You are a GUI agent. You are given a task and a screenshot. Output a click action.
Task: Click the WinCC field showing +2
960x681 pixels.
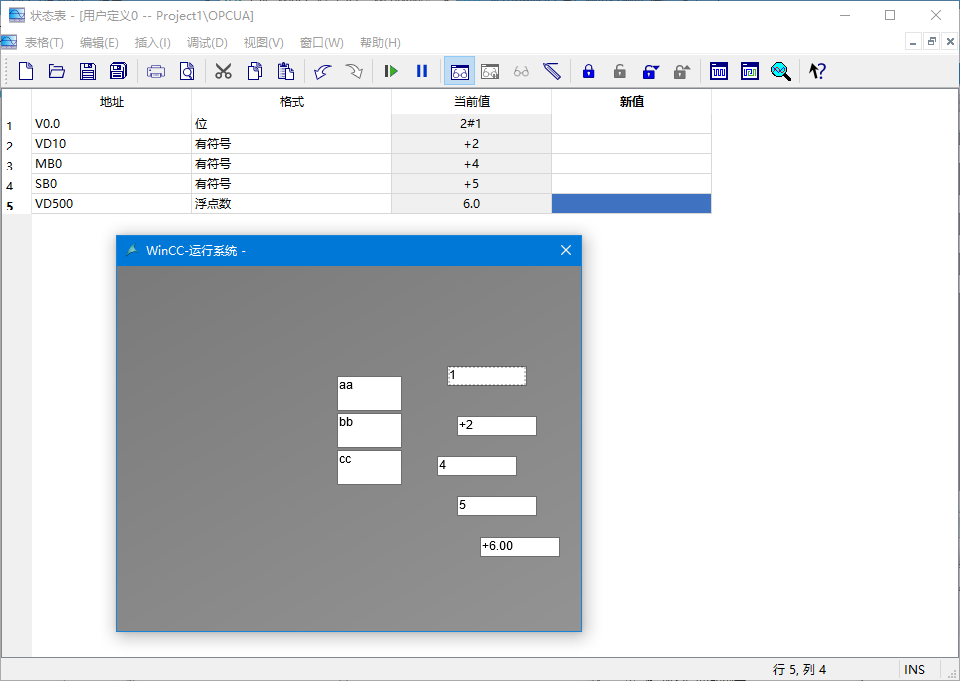497,426
